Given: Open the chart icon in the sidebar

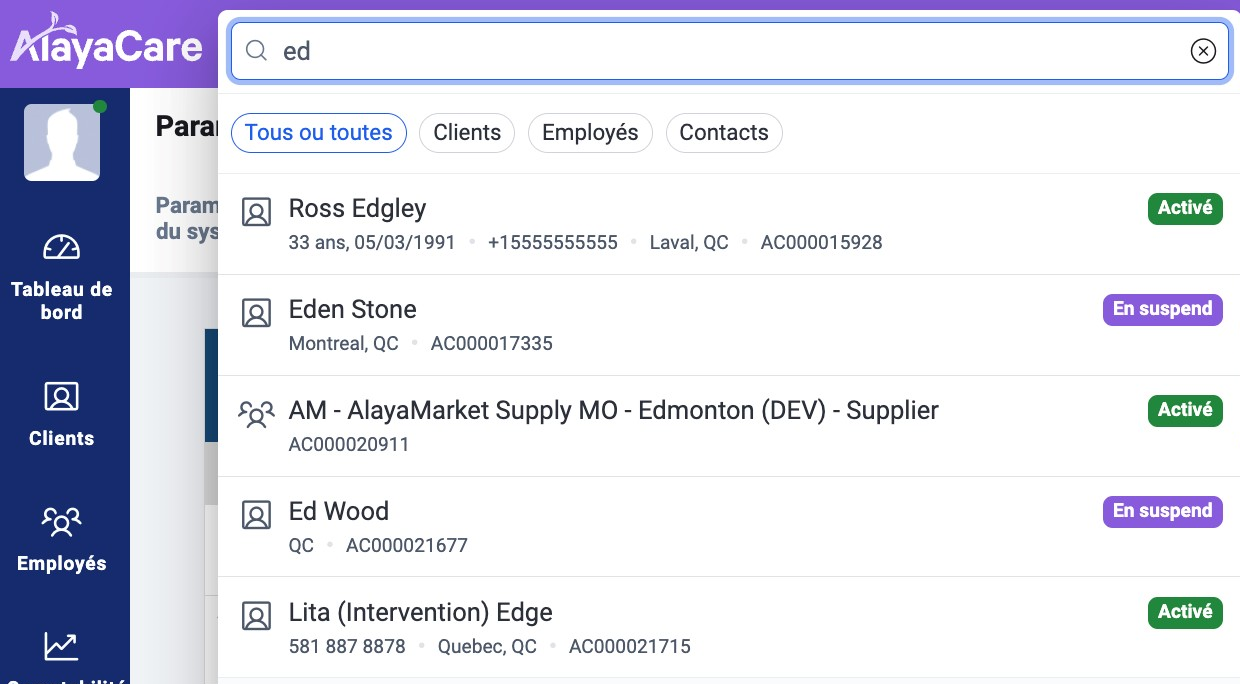Looking at the screenshot, I should pos(62,646).
